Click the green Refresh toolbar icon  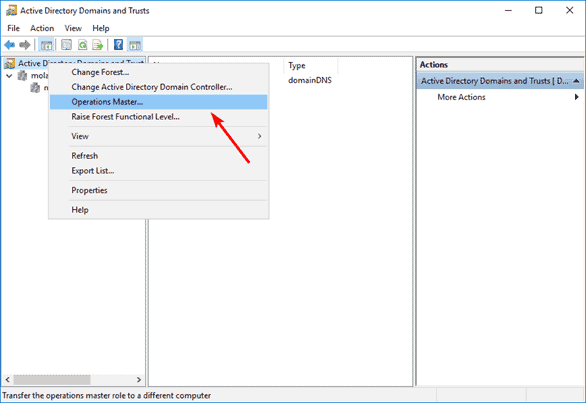pos(83,45)
